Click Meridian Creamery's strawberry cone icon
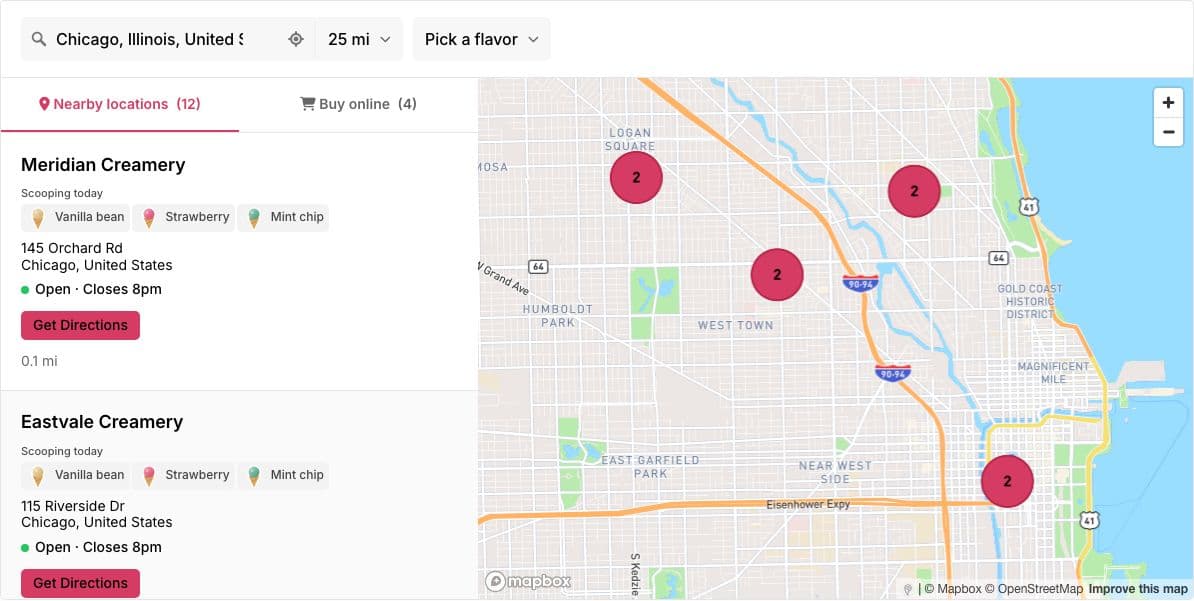The width and height of the screenshot is (1194, 601). [148, 219]
